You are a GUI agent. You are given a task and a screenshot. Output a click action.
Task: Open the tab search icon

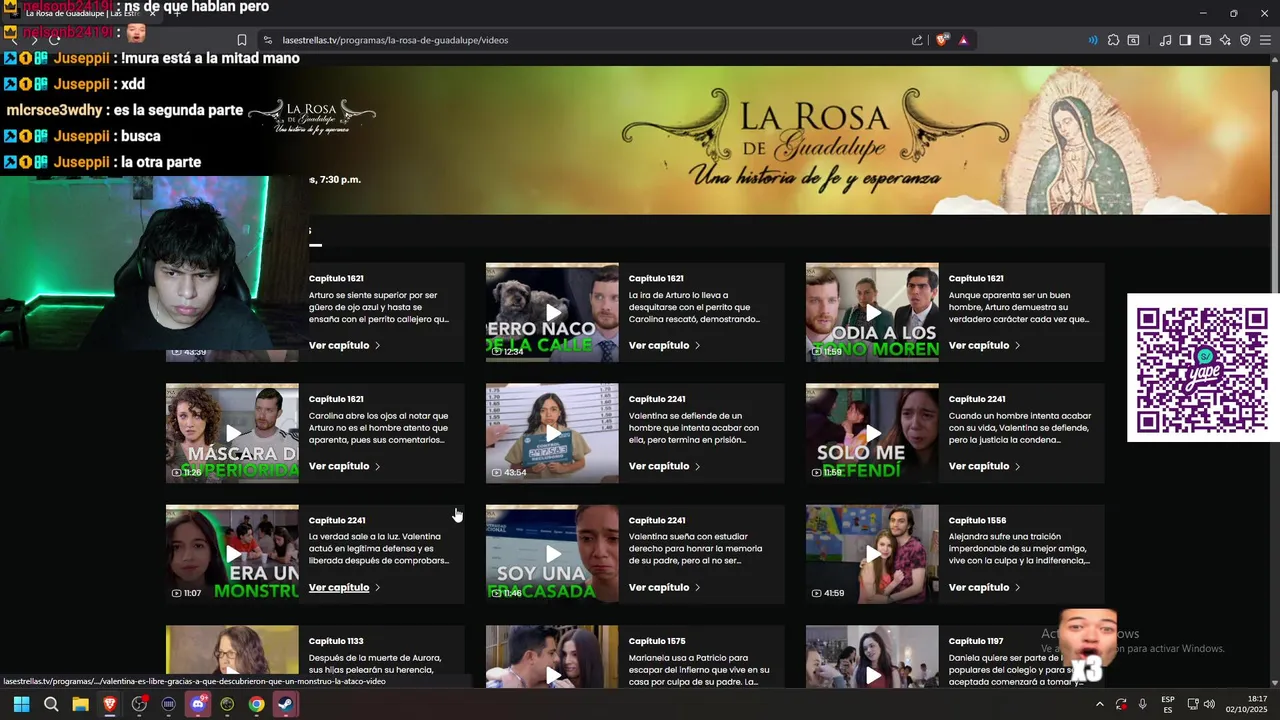point(1133,40)
